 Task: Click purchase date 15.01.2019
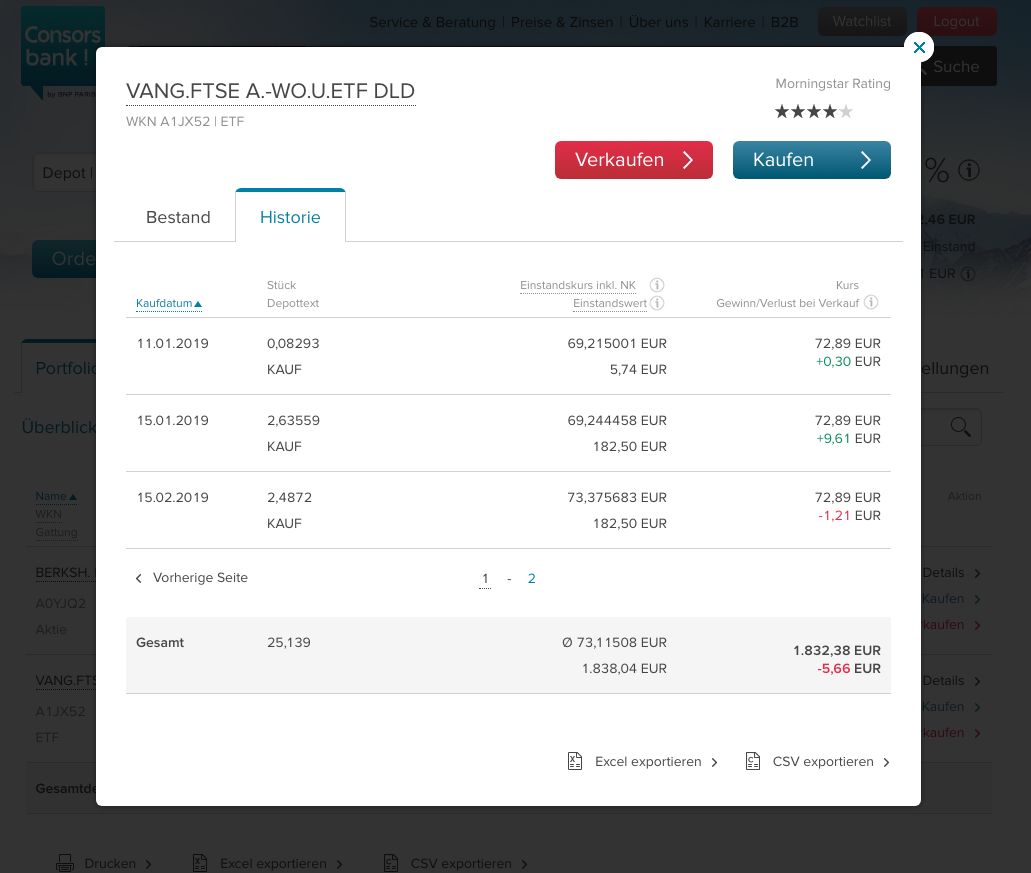(x=172, y=420)
